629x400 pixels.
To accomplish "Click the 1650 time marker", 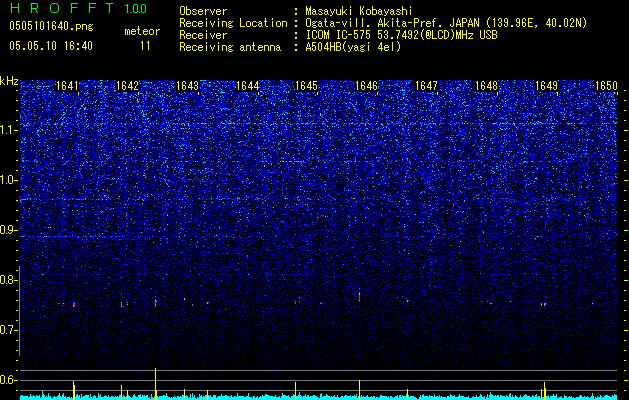I will 606,86.
